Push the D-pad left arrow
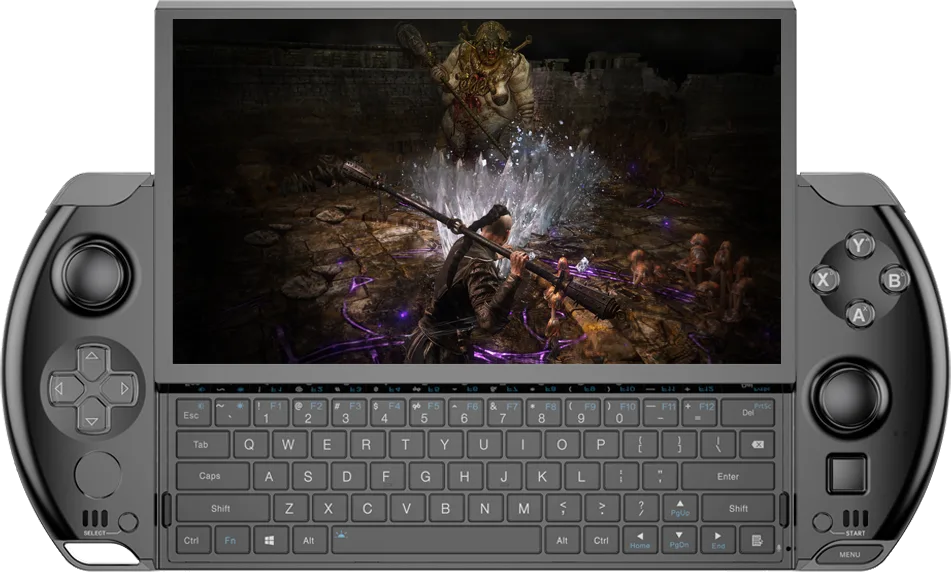This screenshot has height=572, width=951. (x=61, y=388)
